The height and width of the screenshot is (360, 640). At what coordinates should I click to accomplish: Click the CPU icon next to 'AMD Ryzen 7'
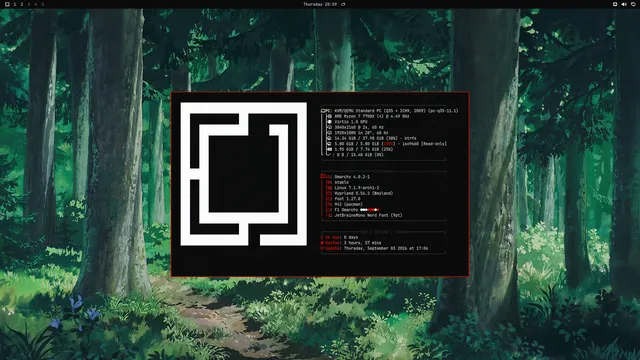pos(329,116)
